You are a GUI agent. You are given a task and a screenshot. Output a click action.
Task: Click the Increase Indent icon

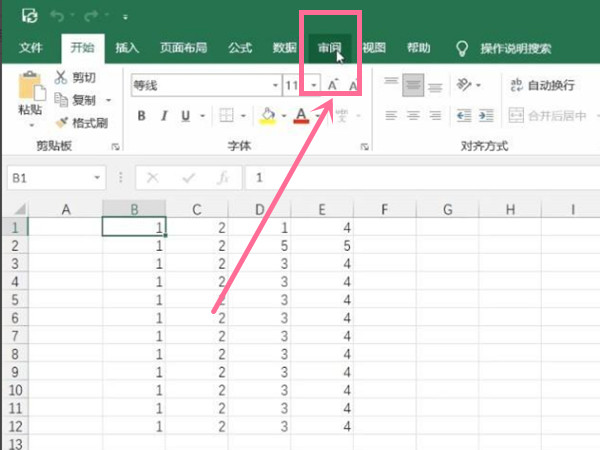(x=488, y=116)
